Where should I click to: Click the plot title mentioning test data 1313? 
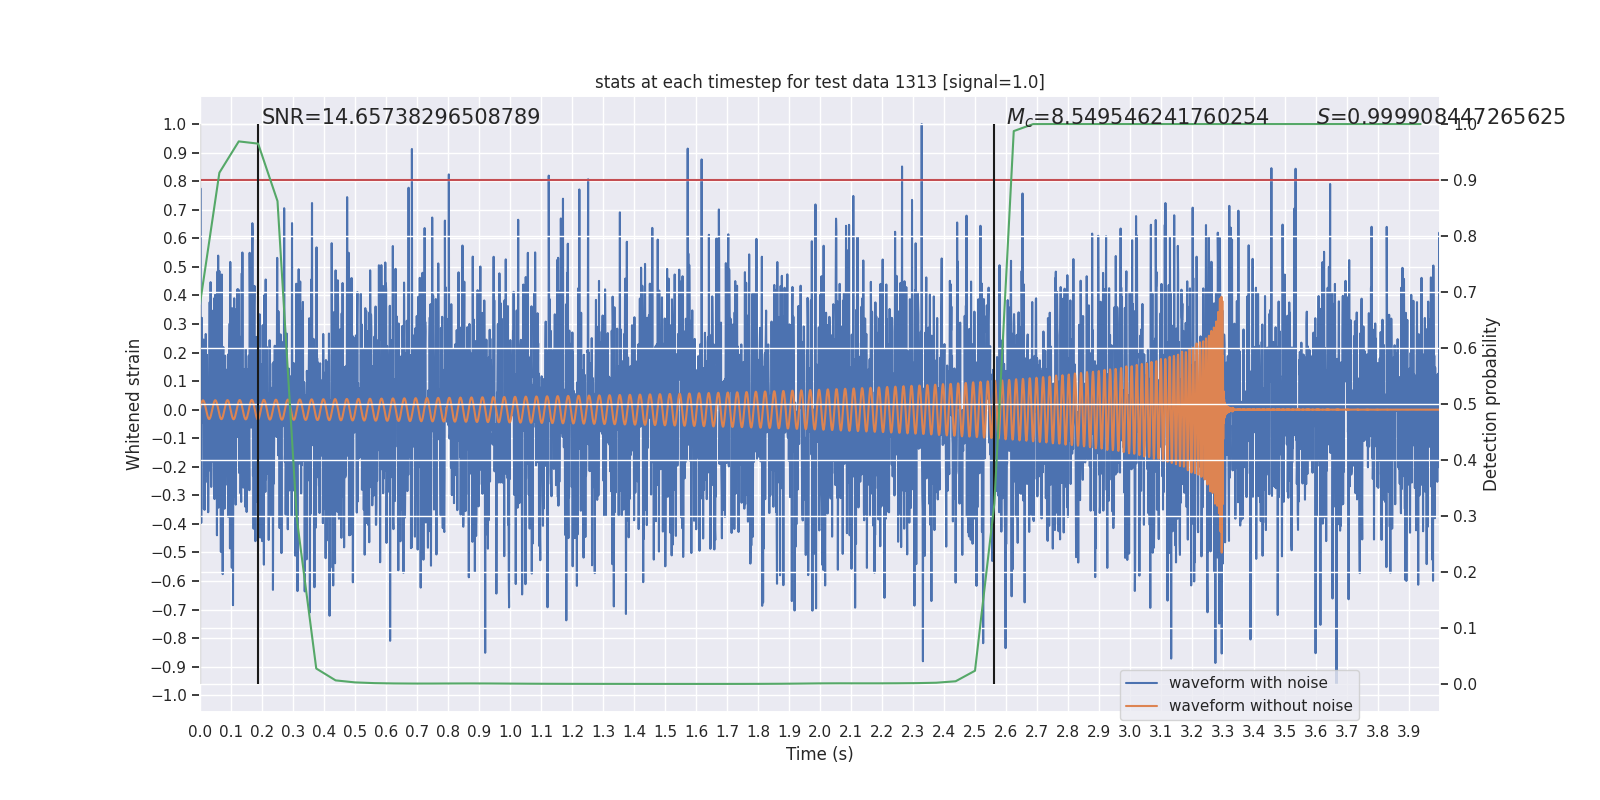click(819, 82)
